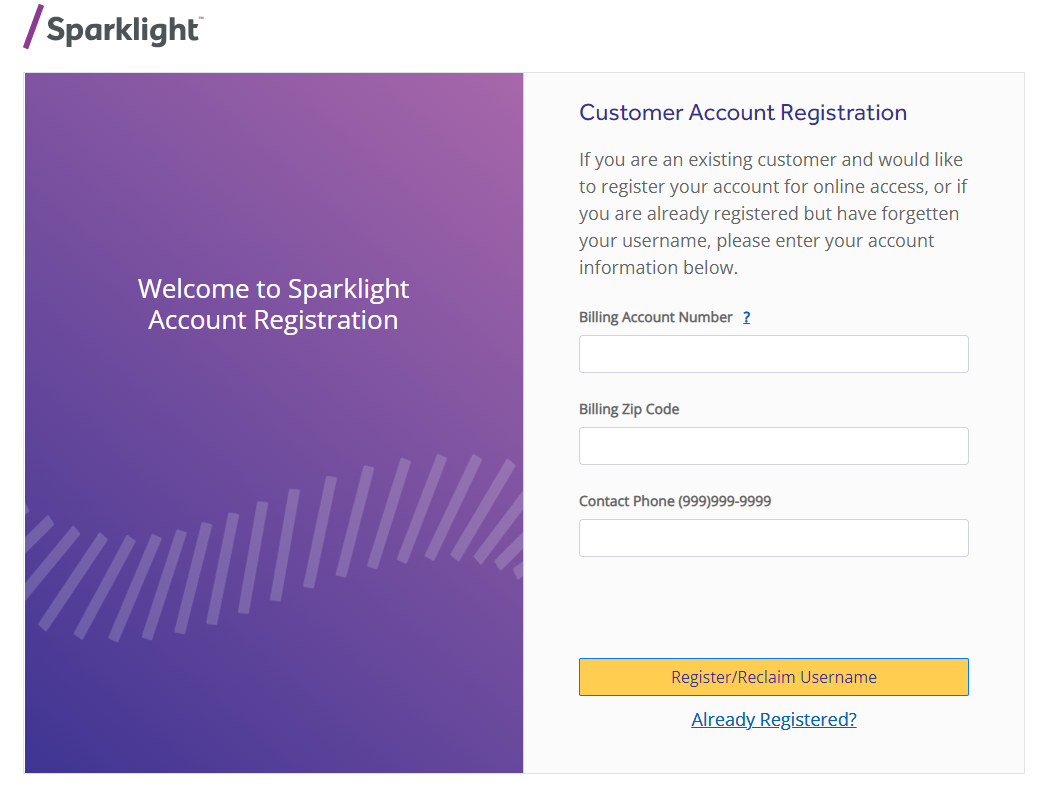Select the Contact Phone input box
Viewport: 1038px width, 791px height.
tap(773, 538)
